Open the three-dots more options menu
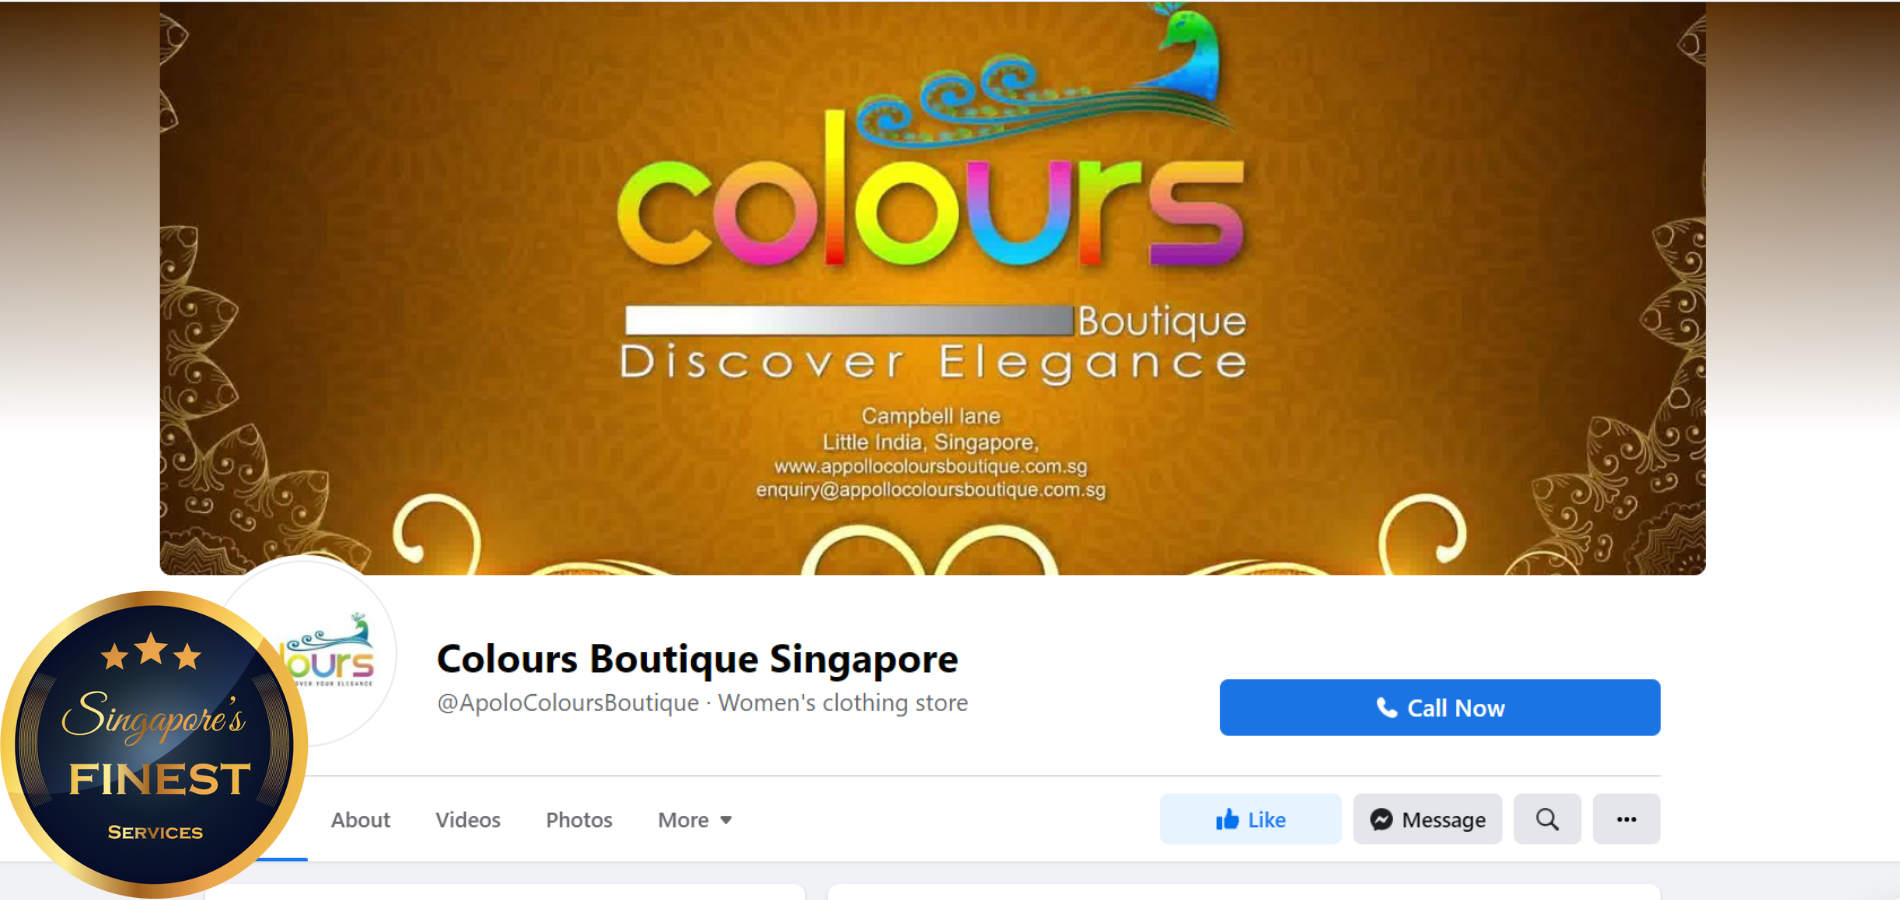 tap(1626, 819)
